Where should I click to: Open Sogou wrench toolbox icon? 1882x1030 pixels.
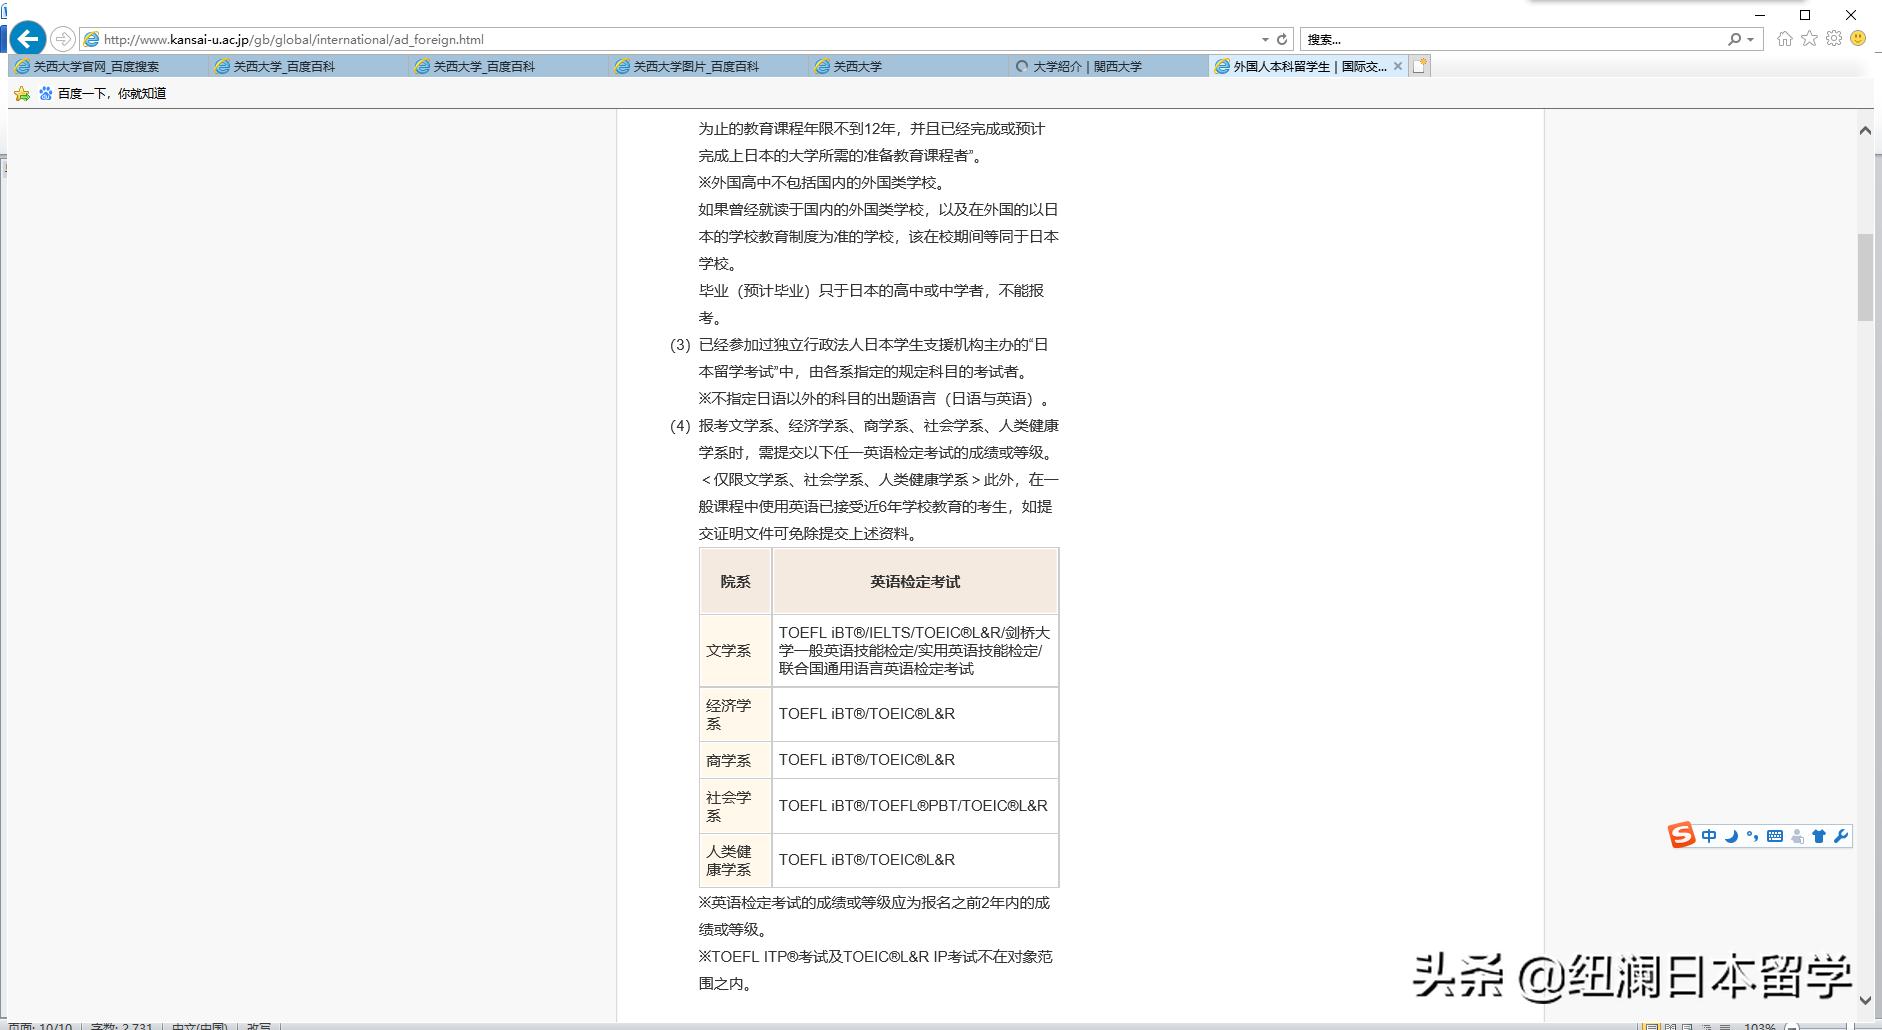[x=1841, y=836]
